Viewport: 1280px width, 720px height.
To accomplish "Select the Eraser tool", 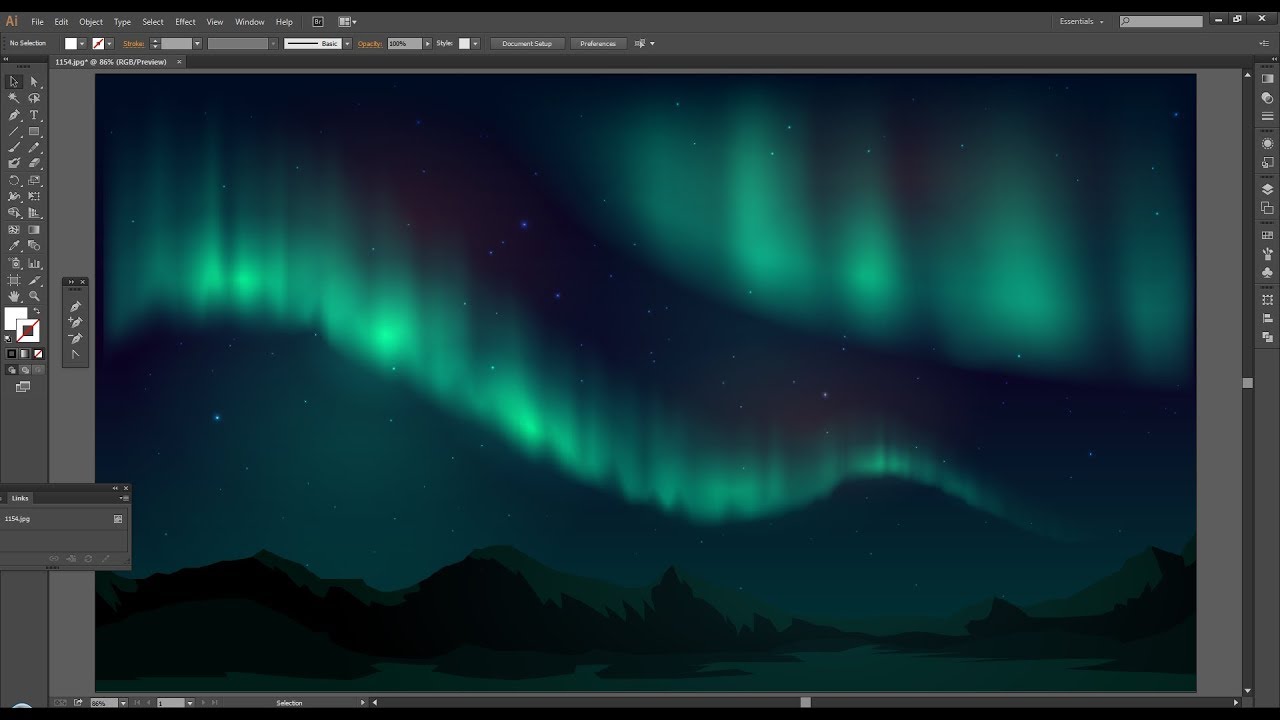I will tap(34, 163).
